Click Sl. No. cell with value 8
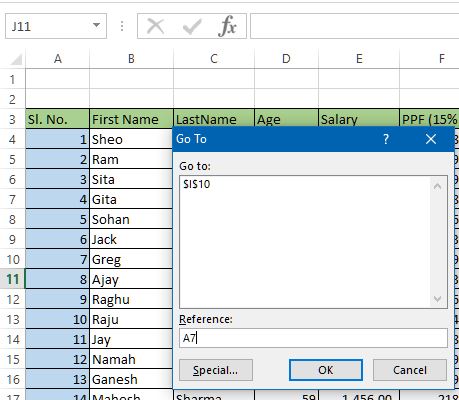Viewport: 459px width, 400px height. point(58,279)
